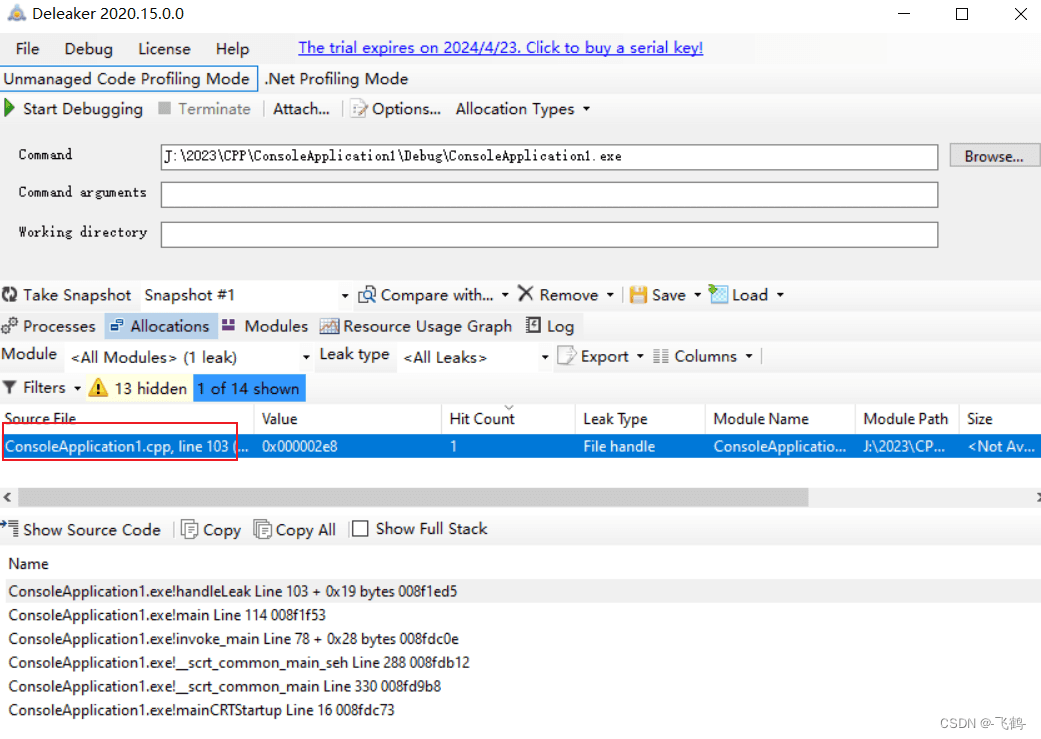Click the Remove X icon
Viewport: 1041px width, 739px height.
(525, 293)
